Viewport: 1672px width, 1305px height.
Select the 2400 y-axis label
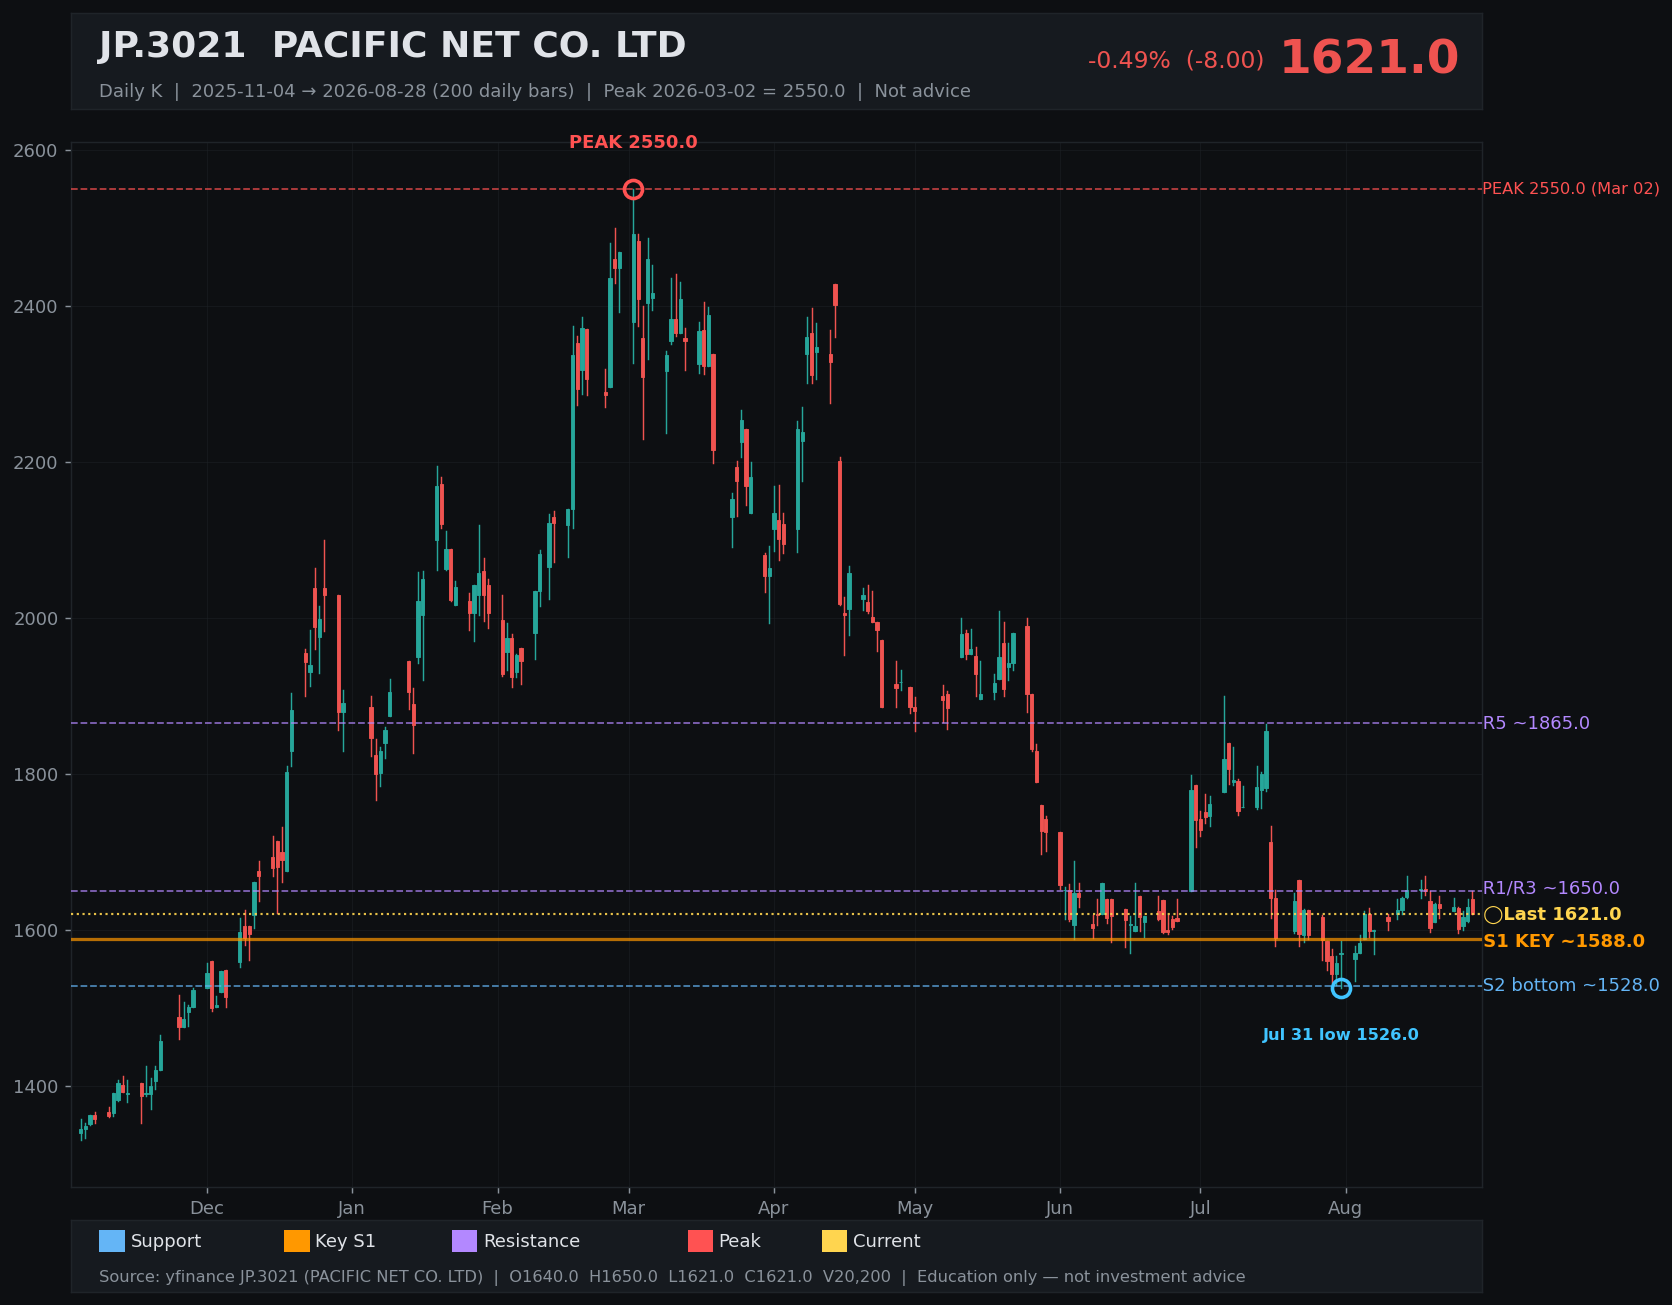pyautogui.click(x=36, y=307)
